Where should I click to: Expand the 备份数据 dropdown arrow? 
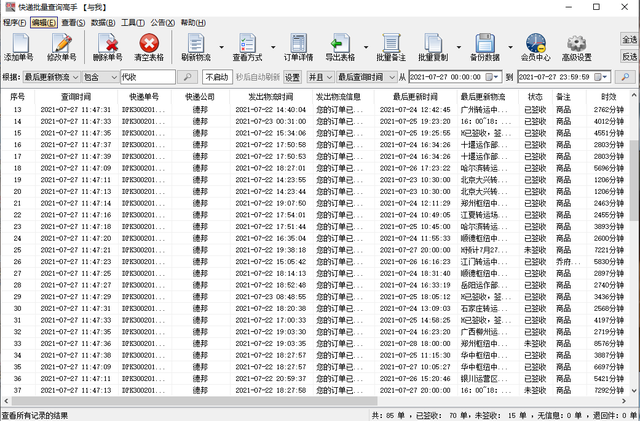(x=510, y=47)
